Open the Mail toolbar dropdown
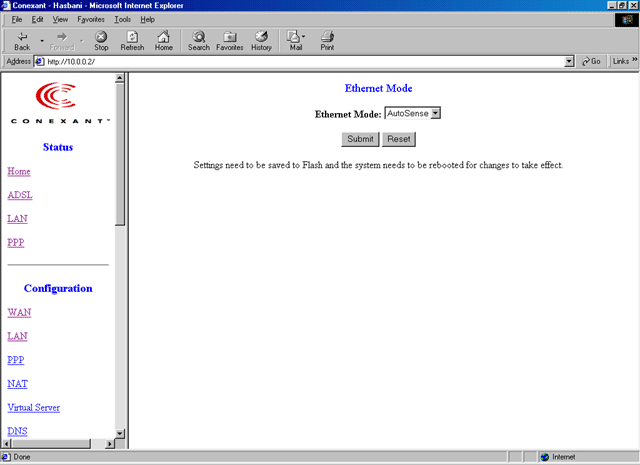The width and height of the screenshot is (640, 465). click(295, 40)
